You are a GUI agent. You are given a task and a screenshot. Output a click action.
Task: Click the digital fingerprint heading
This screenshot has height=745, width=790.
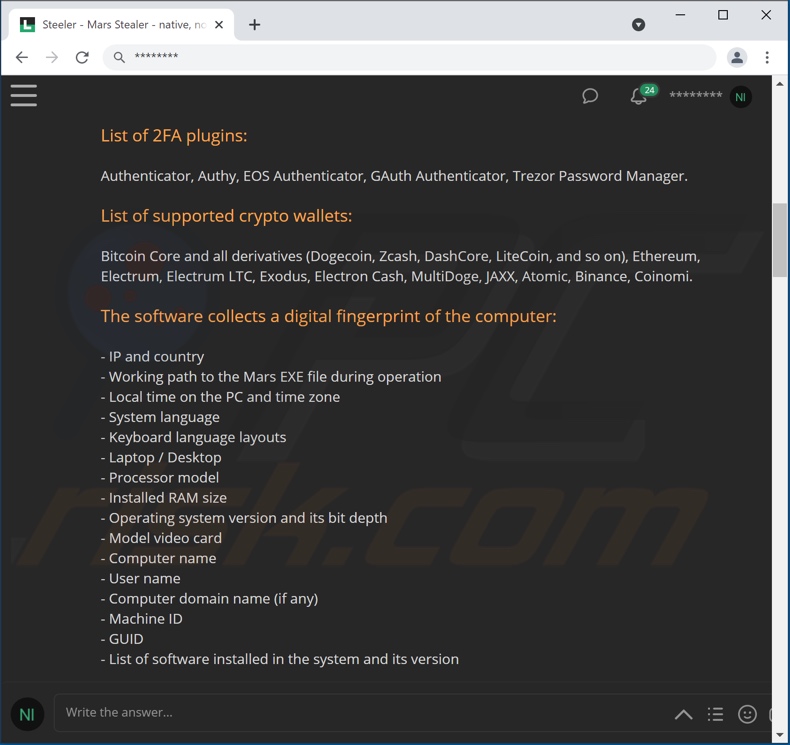click(x=328, y=316)
